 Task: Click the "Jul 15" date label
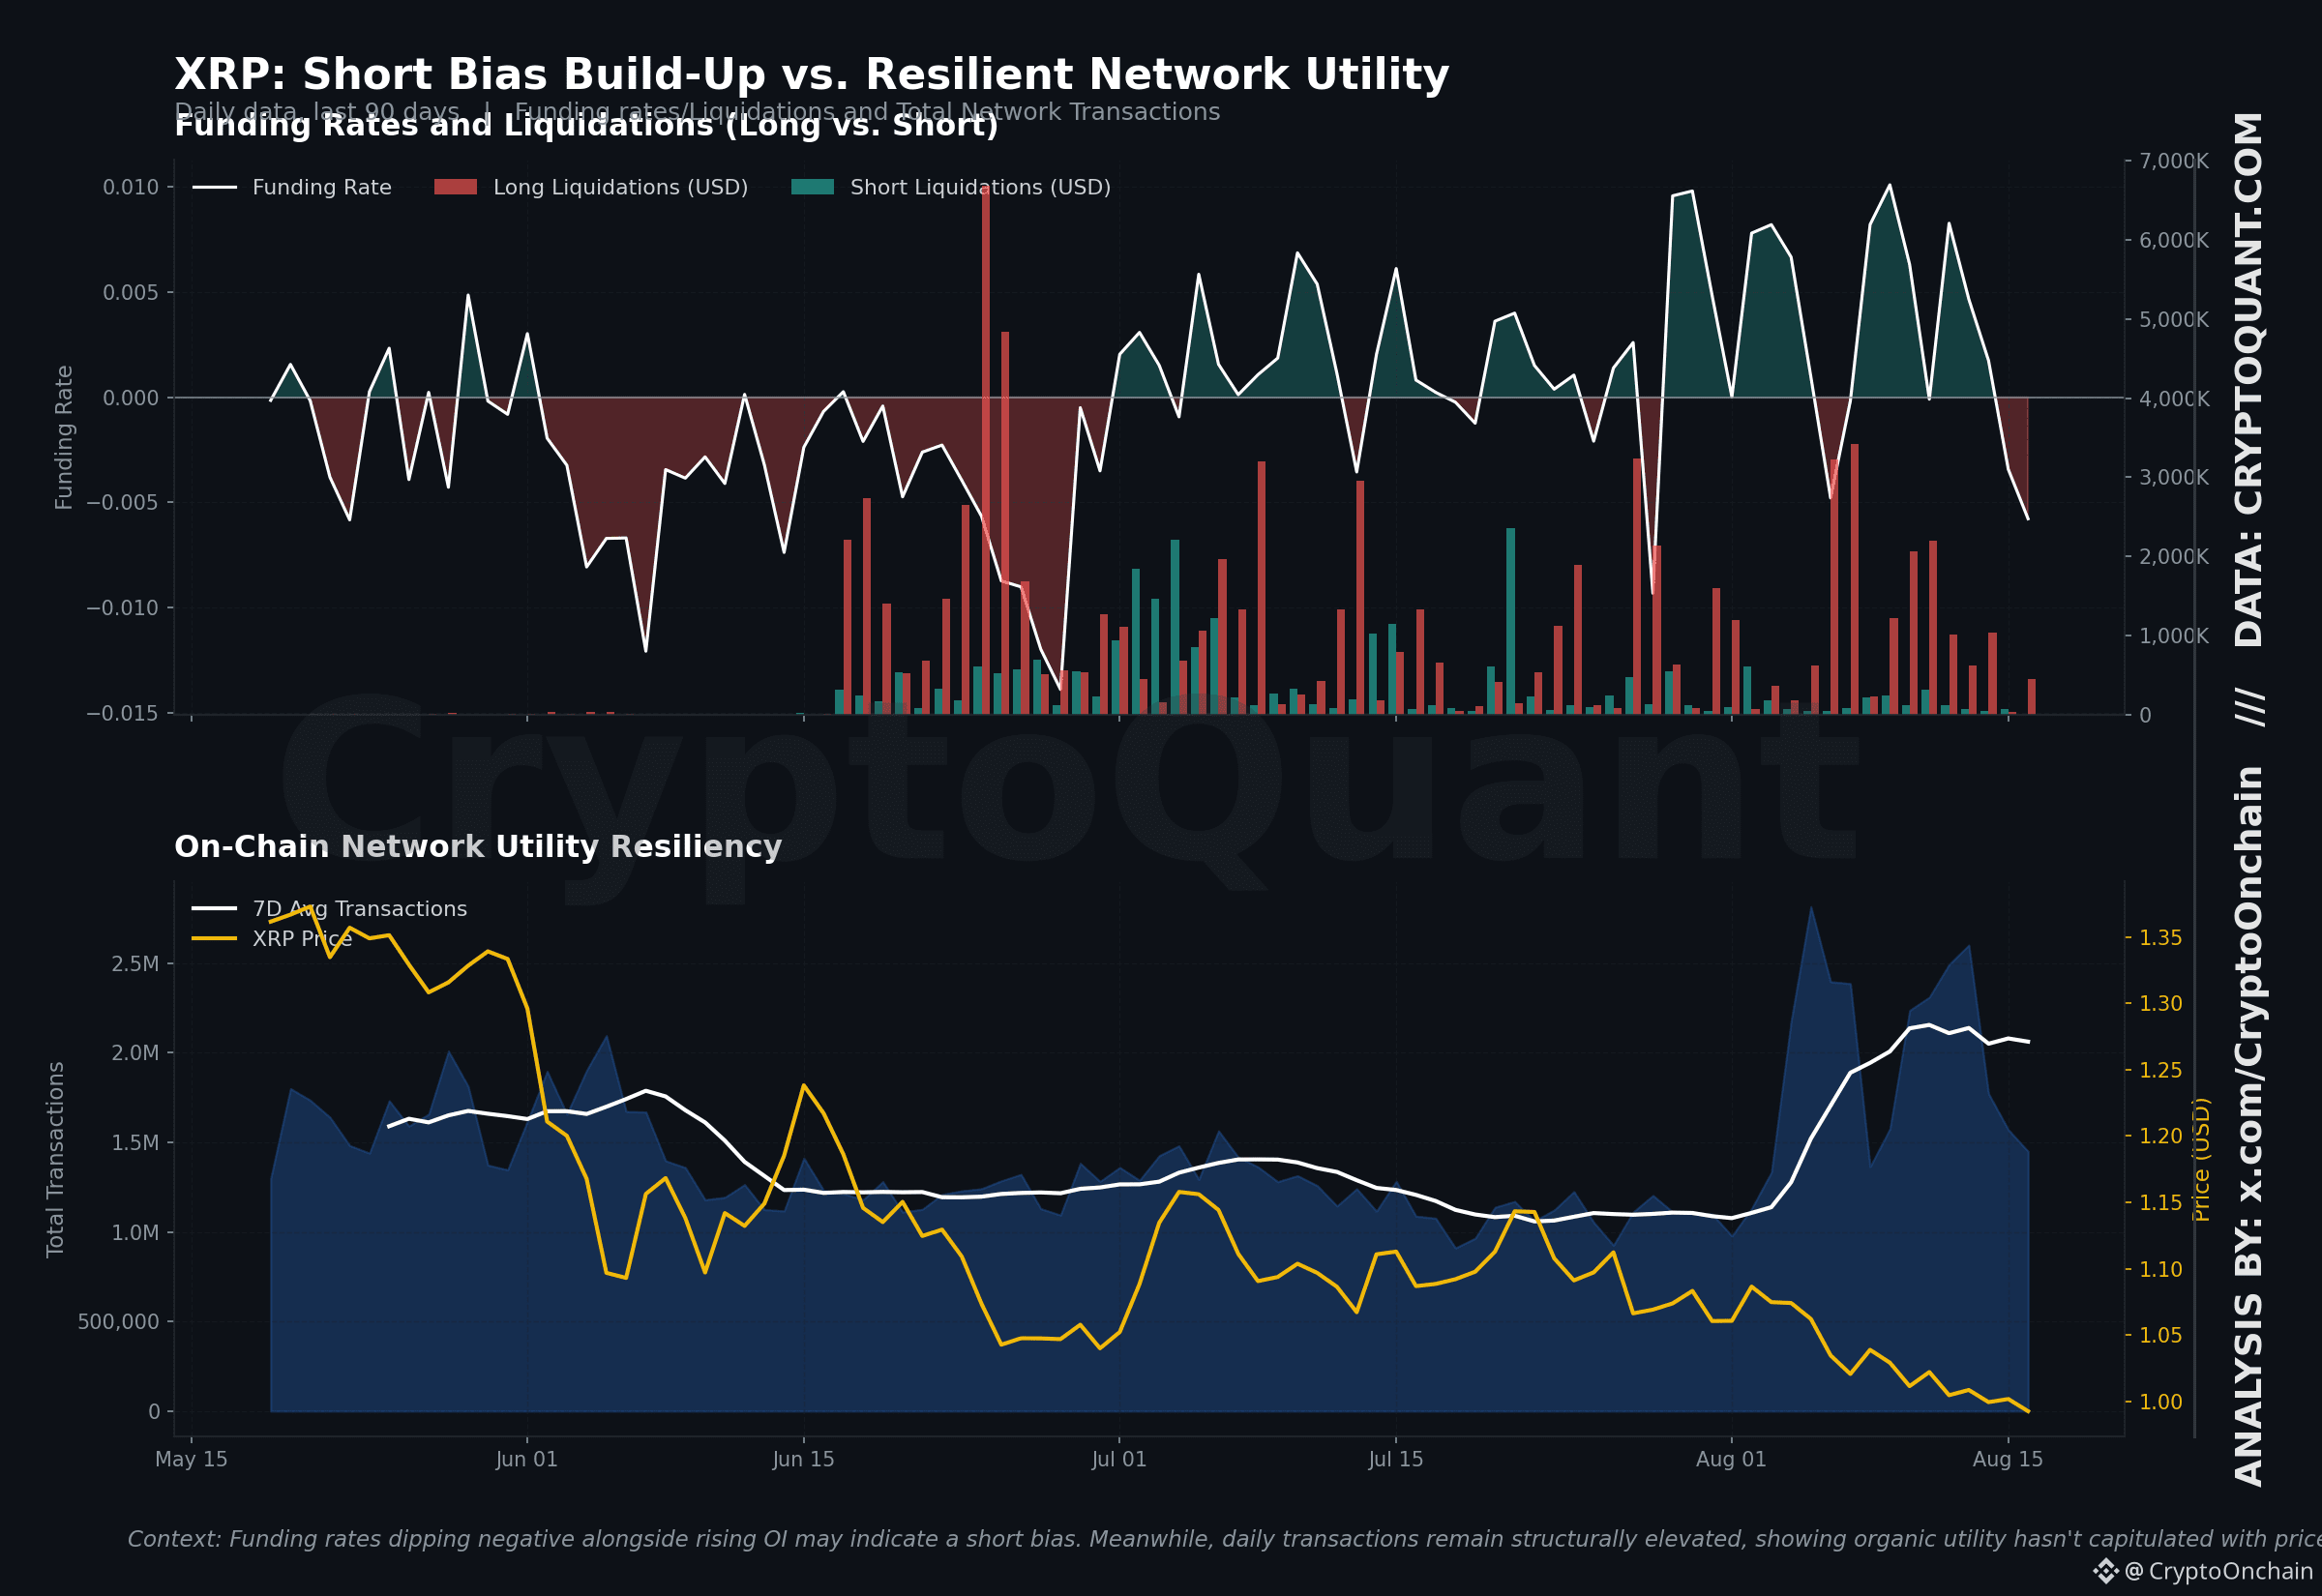click(1396, 1459)
